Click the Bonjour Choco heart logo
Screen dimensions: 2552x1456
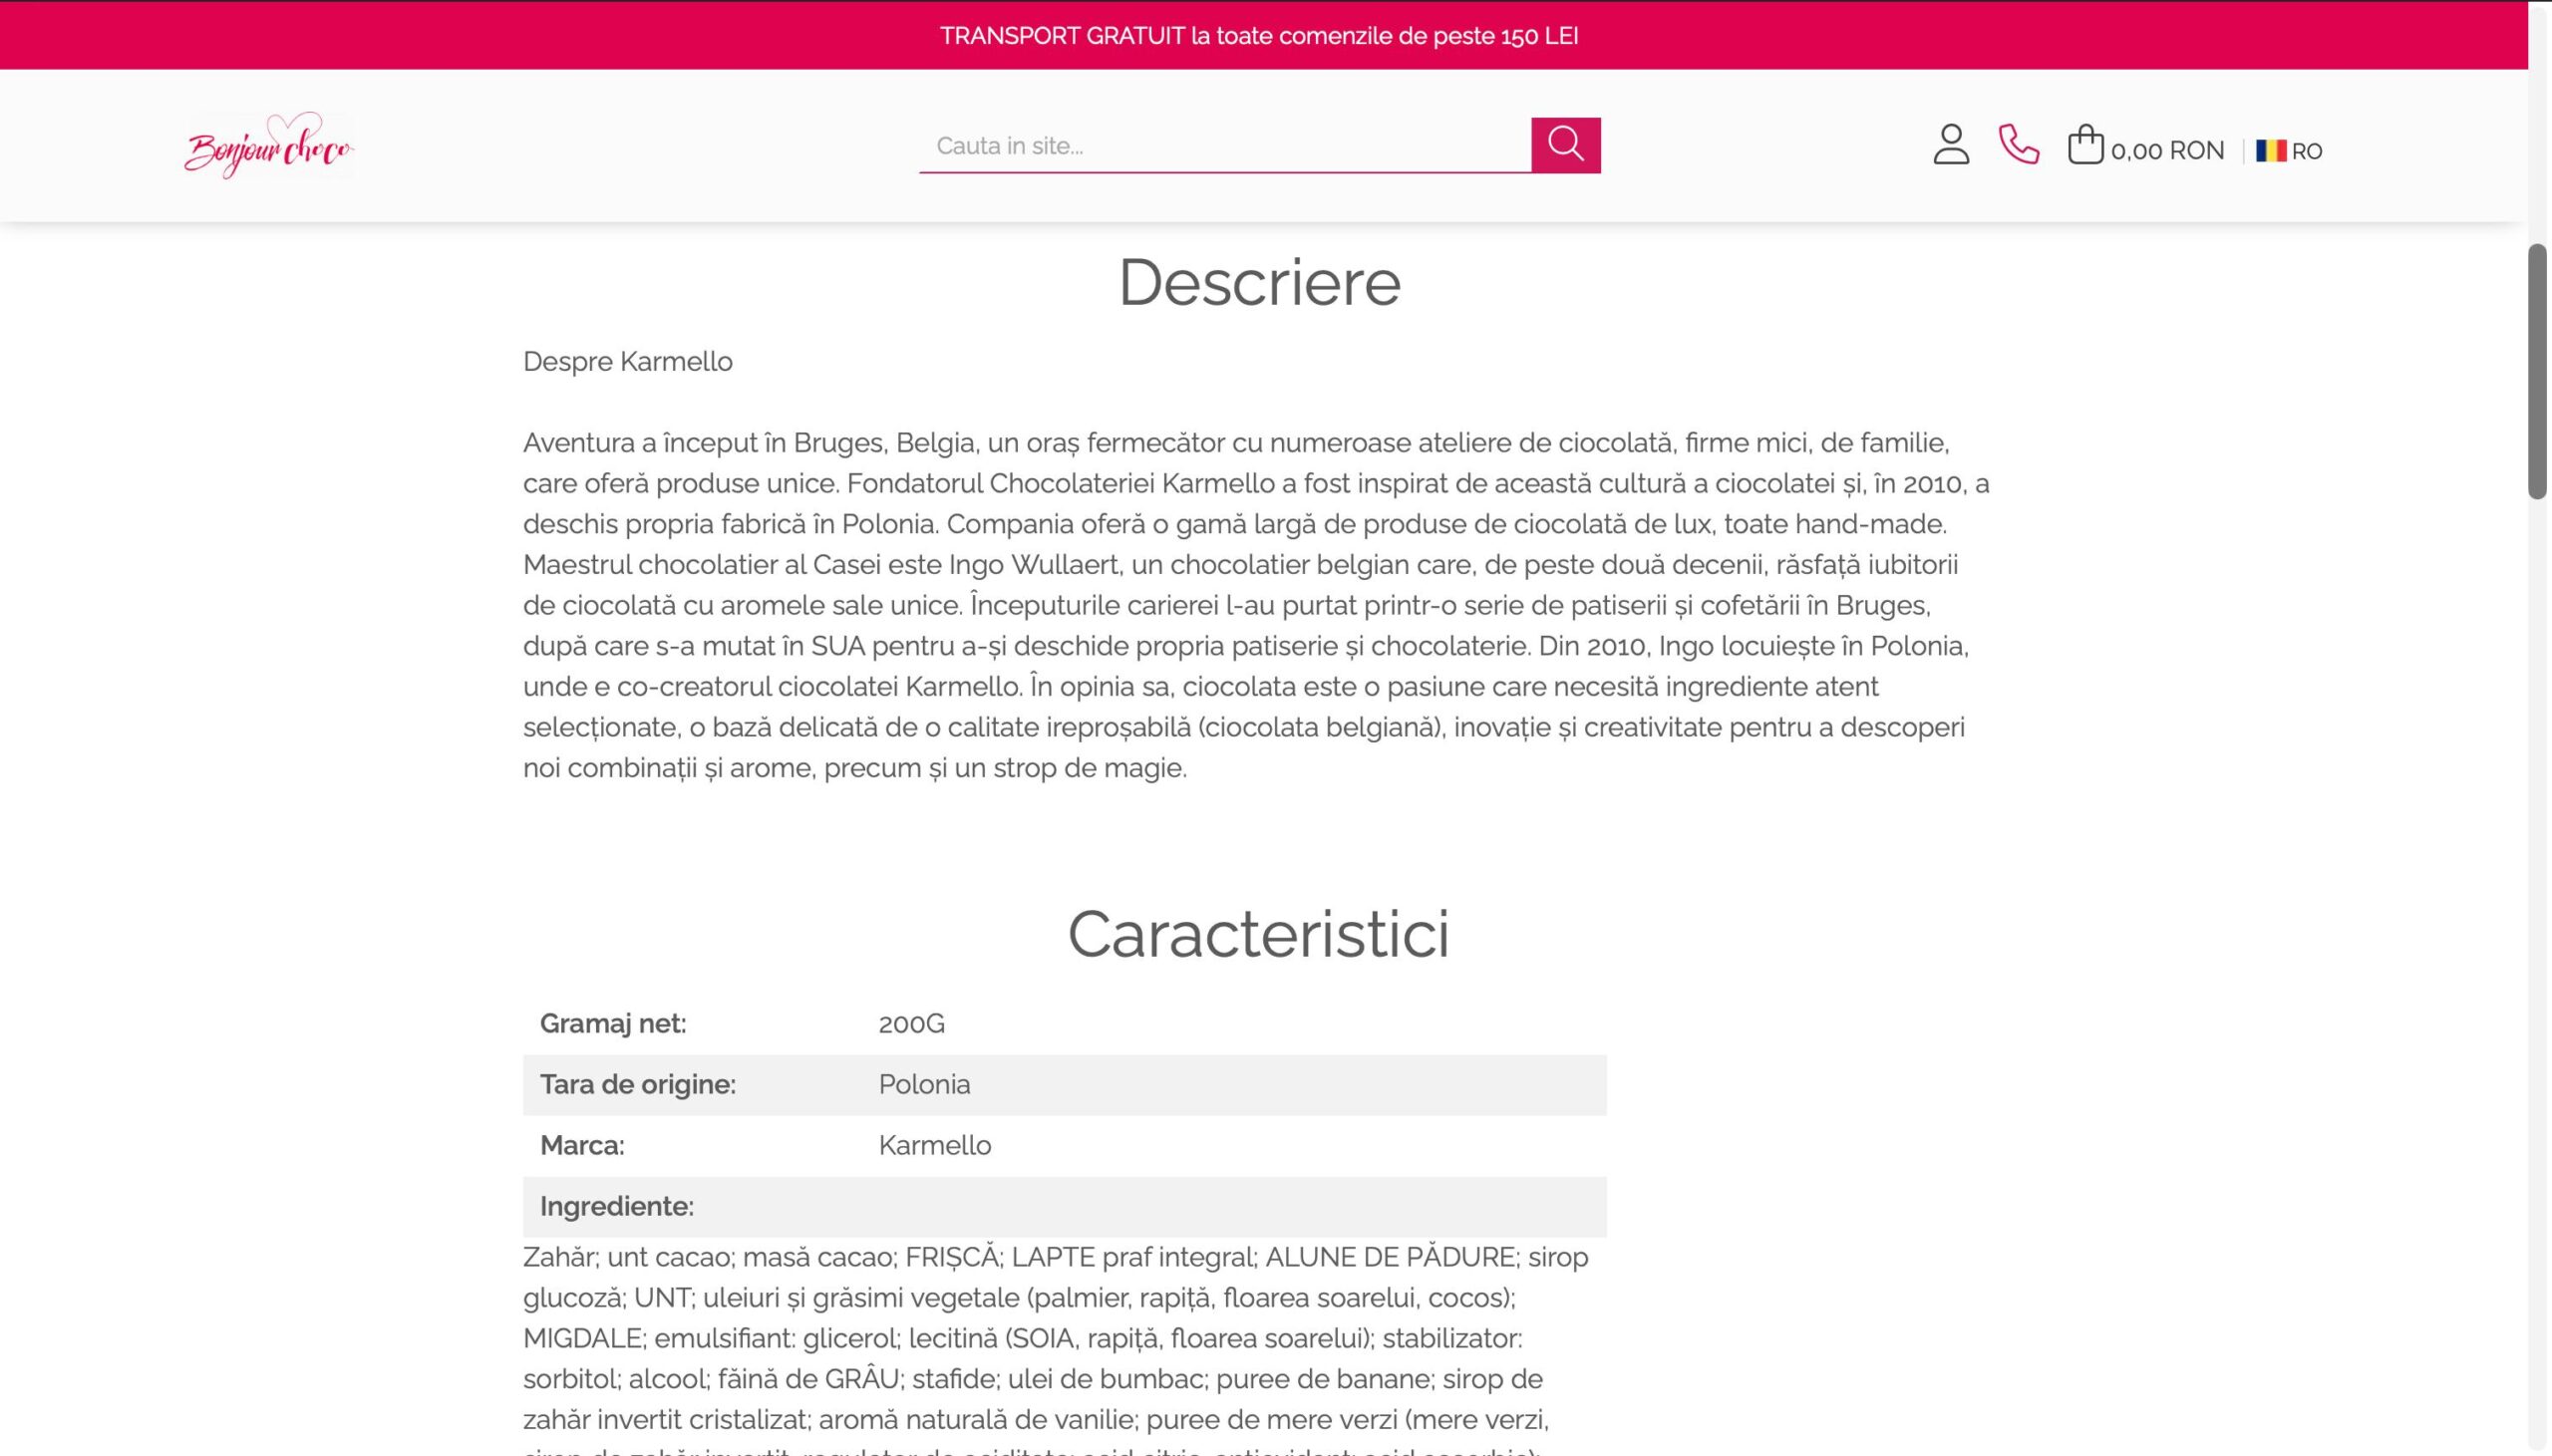[x=270, y=146]
